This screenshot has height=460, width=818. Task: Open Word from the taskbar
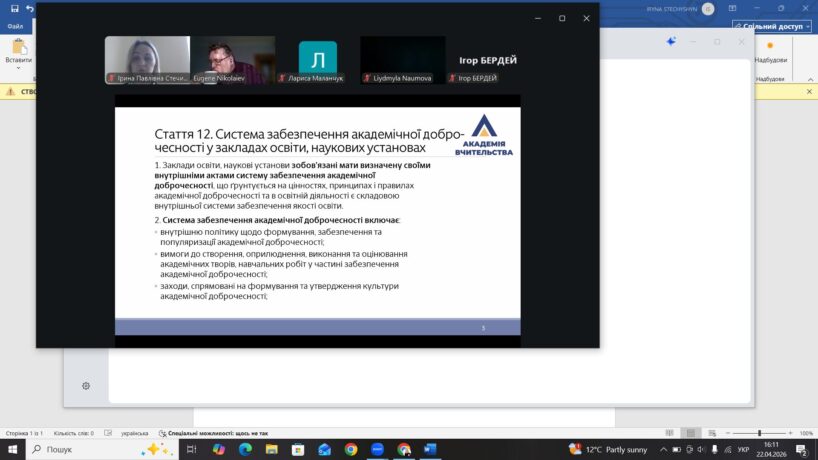(x=430, y=450)
